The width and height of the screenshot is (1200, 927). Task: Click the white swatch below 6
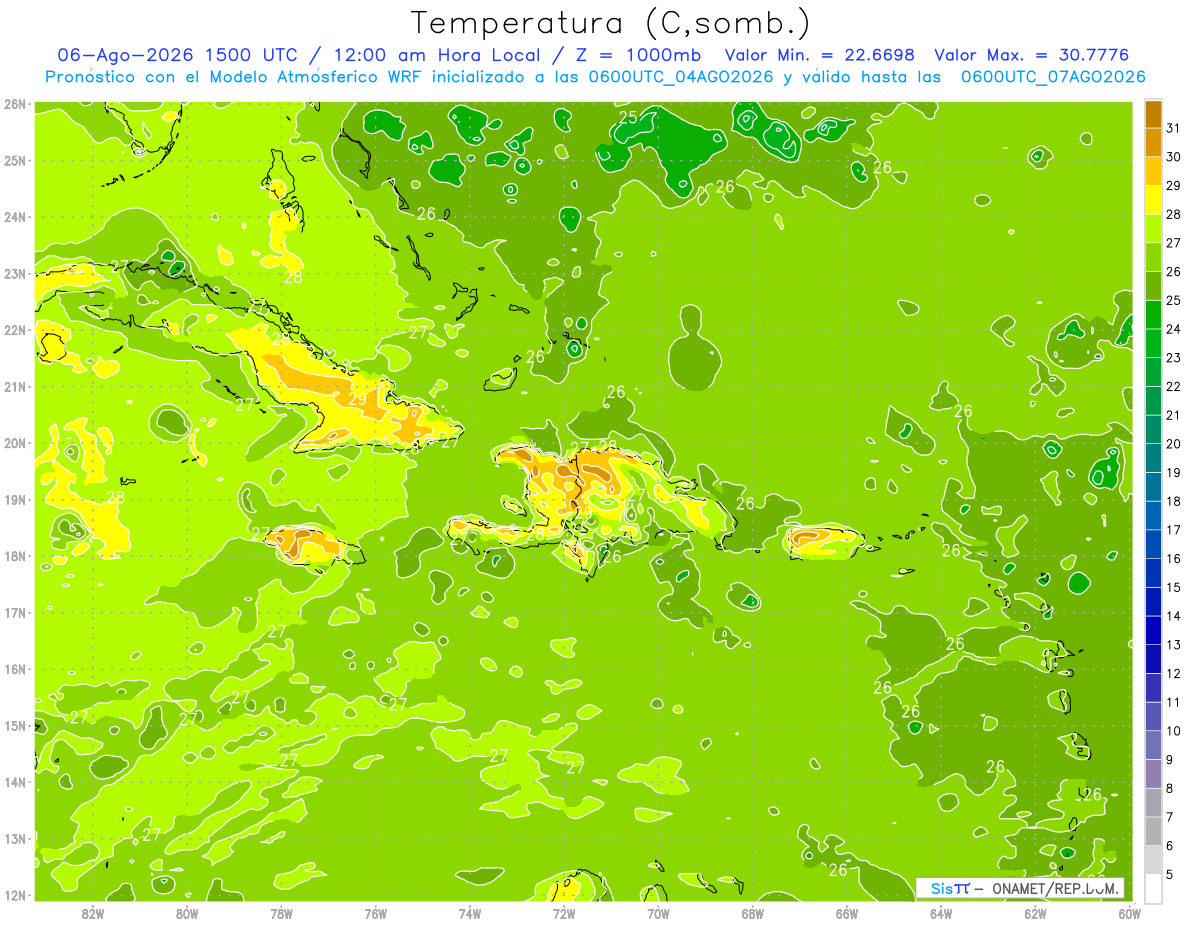[1153, 888]
